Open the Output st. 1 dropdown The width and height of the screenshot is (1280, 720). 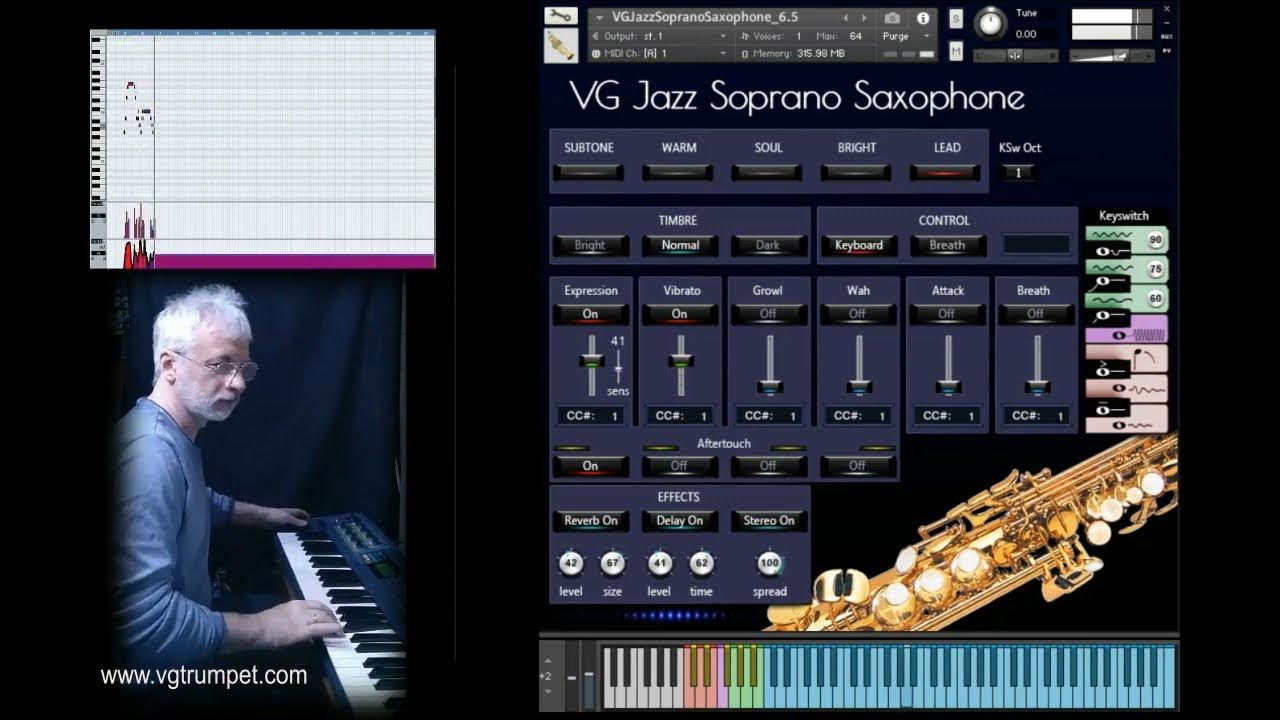(x=660, y=36)
